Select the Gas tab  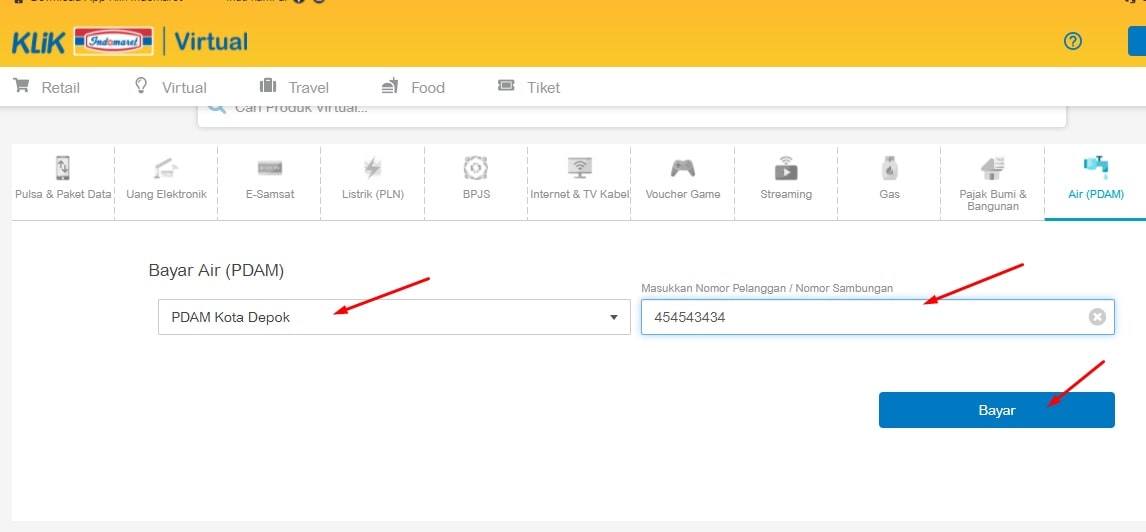(x=889, y=183)
